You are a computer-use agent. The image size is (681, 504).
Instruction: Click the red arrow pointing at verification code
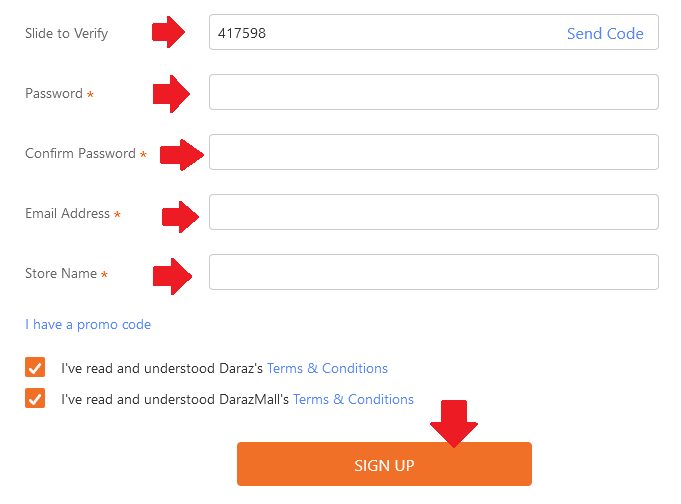pyautogui.click(x=170, y=32)
